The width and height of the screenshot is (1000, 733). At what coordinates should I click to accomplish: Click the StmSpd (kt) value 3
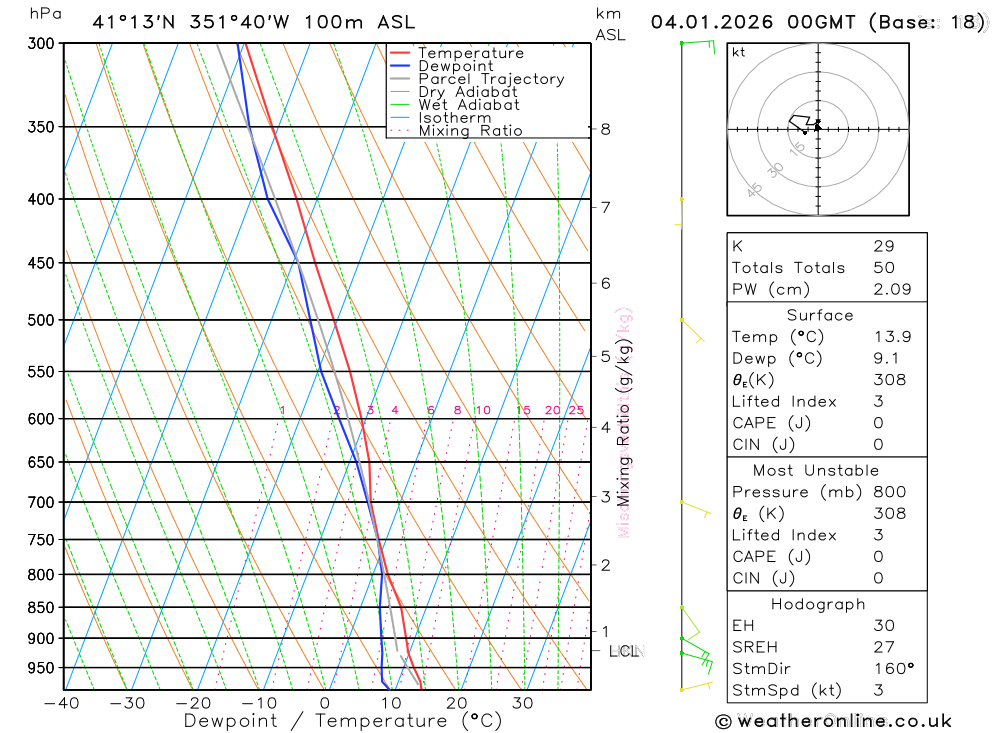click(878, 691)
